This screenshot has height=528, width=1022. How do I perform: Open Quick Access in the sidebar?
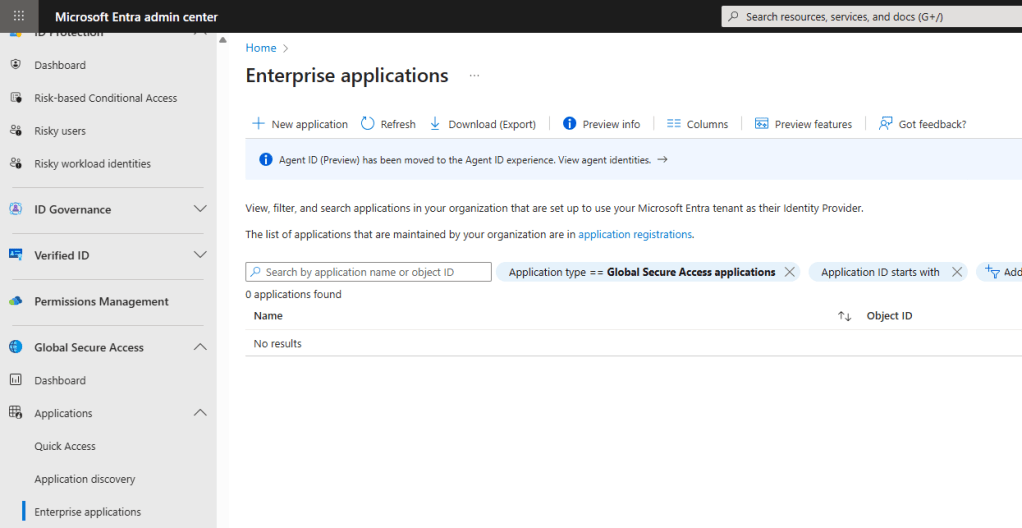[x=65, y=446]
